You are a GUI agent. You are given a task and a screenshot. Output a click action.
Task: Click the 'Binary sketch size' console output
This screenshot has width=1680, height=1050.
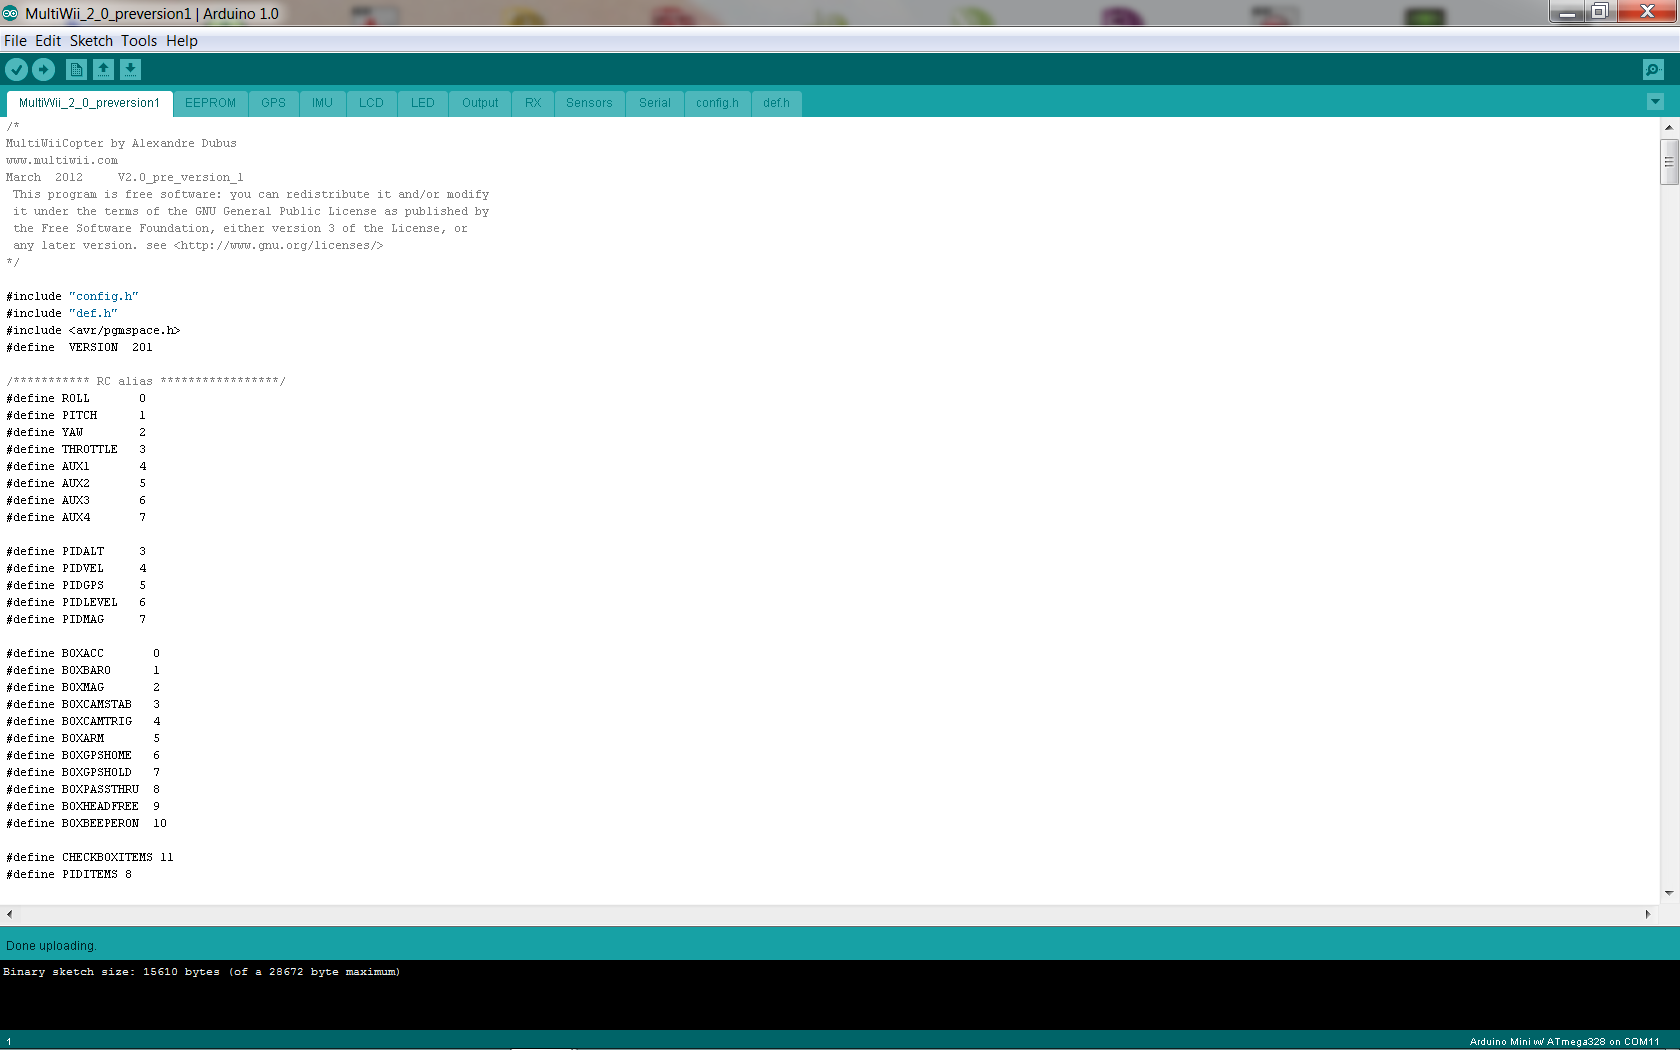[201, 971]
